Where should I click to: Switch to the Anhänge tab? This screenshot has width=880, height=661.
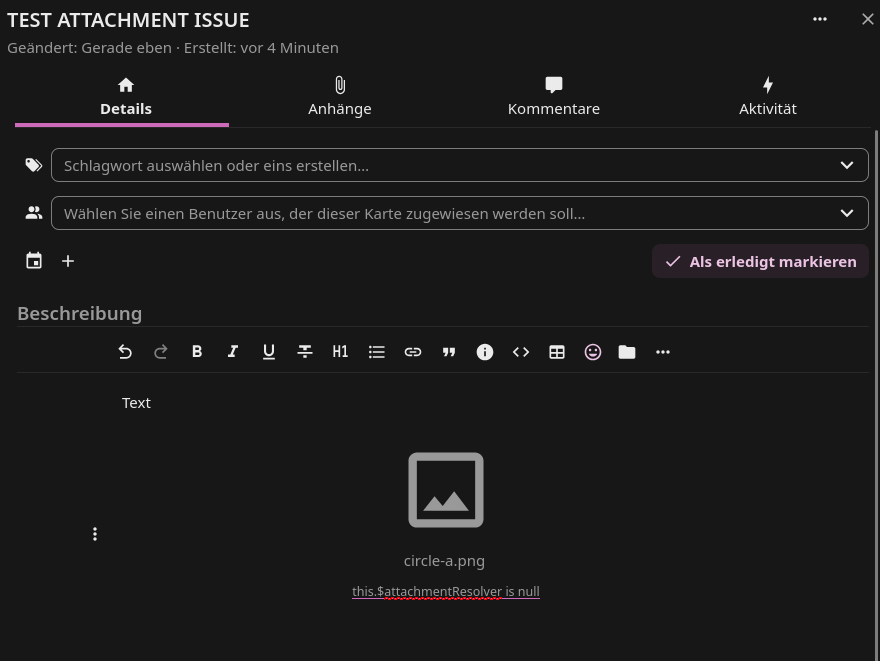tap(340, 97)
